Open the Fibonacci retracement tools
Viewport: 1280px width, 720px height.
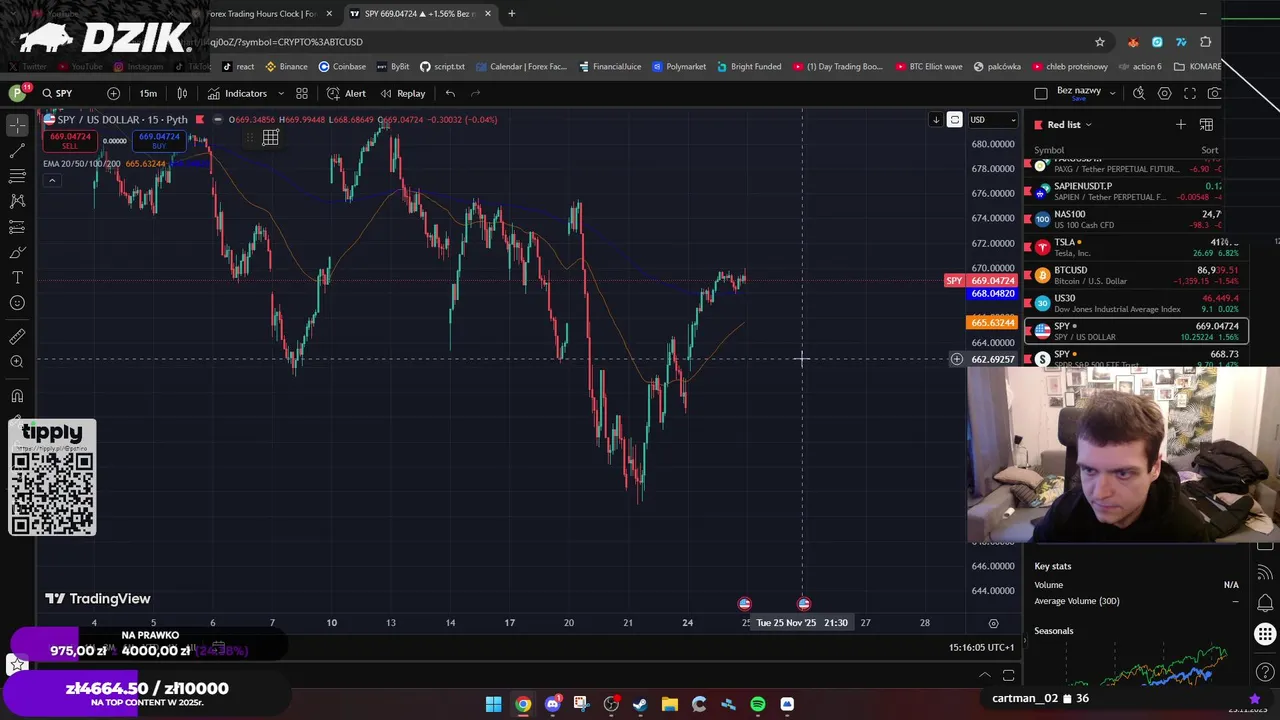pyautogui.click(x=17, y=176)
